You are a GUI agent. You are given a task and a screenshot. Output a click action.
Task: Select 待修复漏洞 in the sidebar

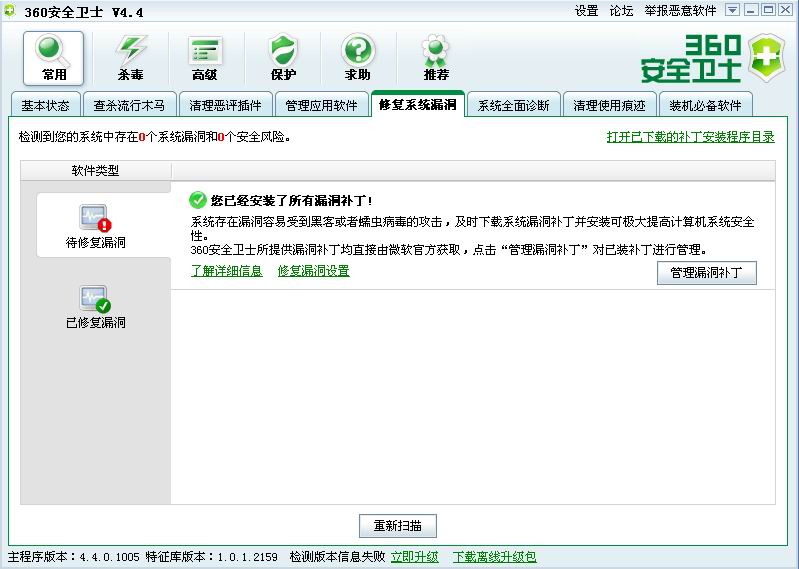click(x=96, y=226)
